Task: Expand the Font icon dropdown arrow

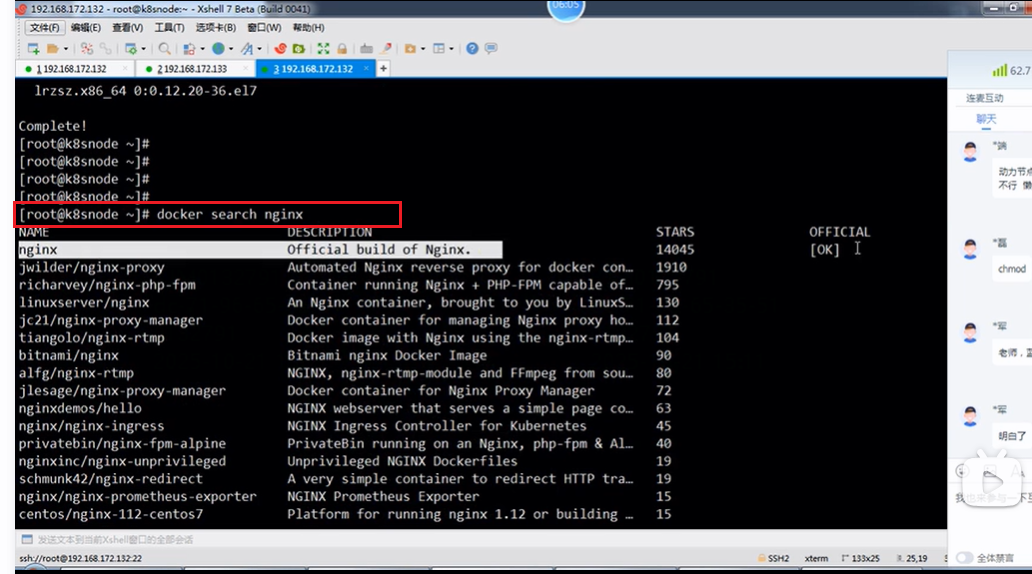Action: 259,49
